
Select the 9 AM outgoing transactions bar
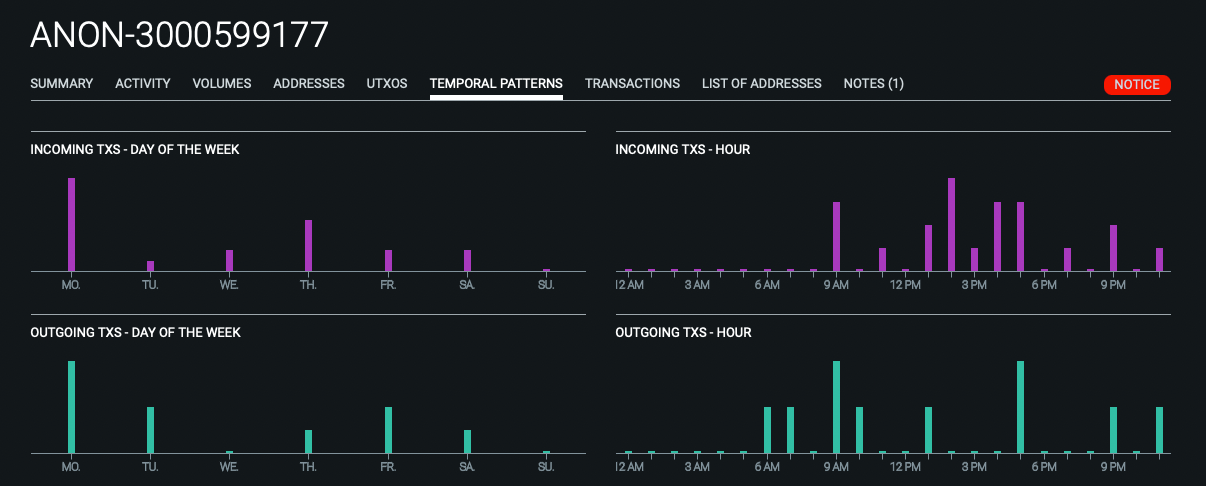tap(836, 407)
